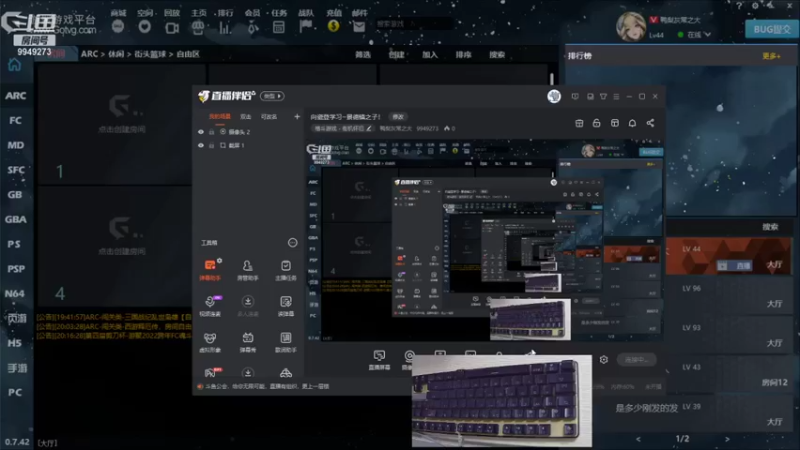Image resolution: width=800 pixels, height=450 pixels.
Task: Click 搜索 in the room list bar
Action: tap(497, 55)
